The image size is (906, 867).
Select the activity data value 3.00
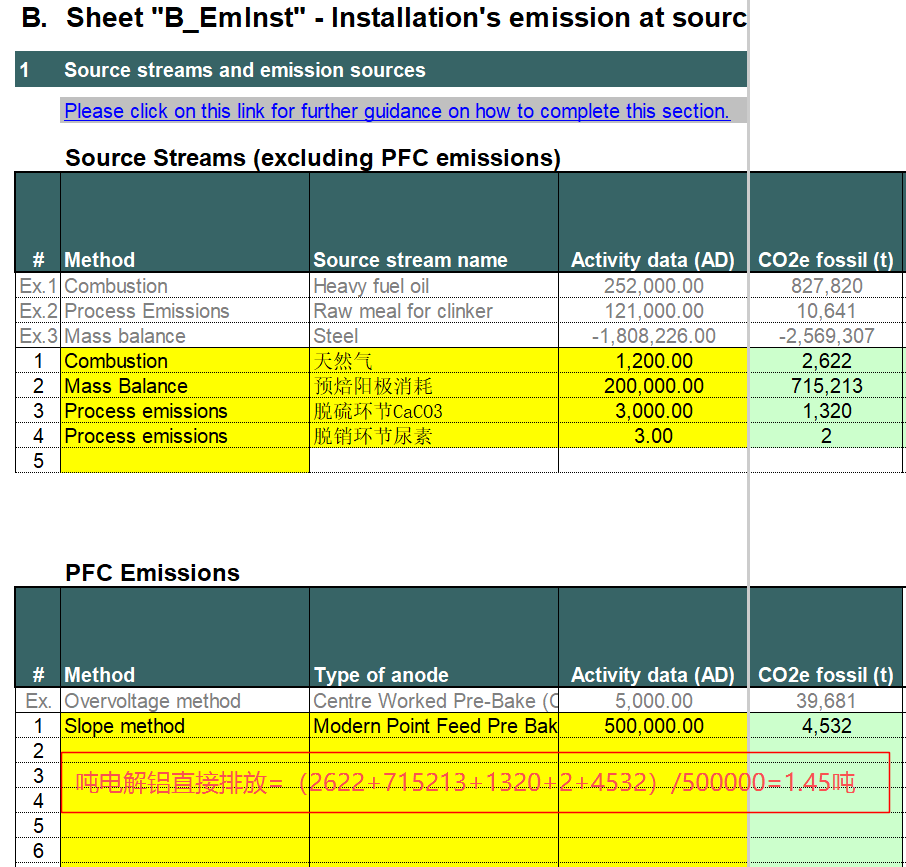[653, 436]
